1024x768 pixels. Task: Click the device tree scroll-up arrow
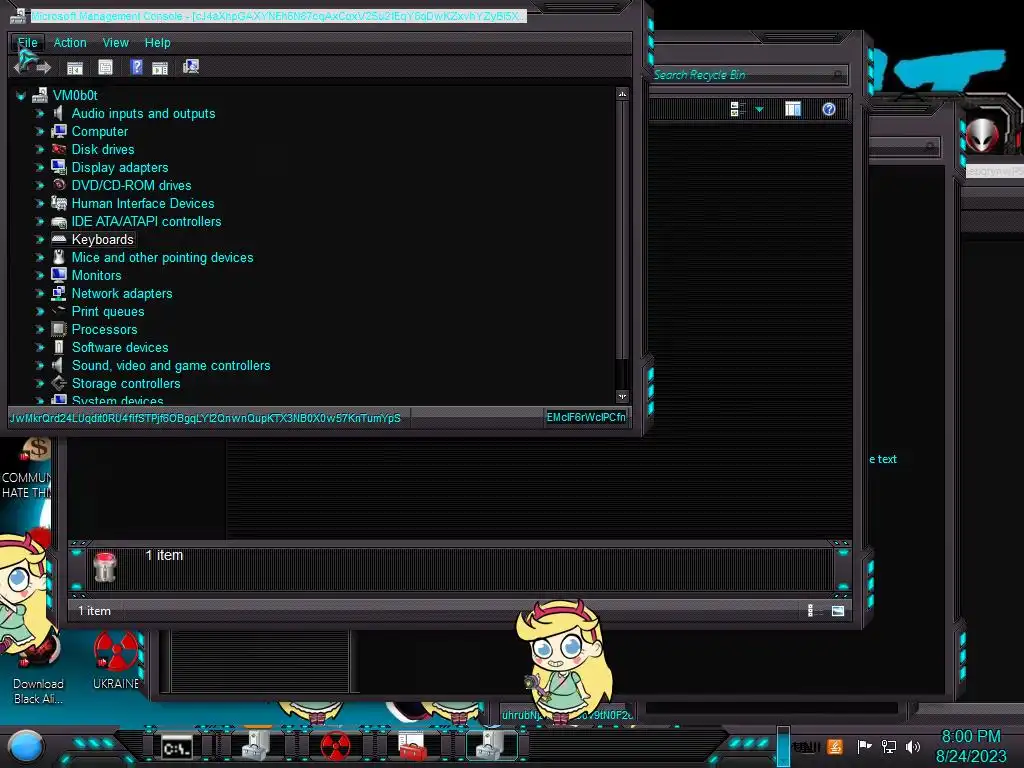(x=622, y=94)
